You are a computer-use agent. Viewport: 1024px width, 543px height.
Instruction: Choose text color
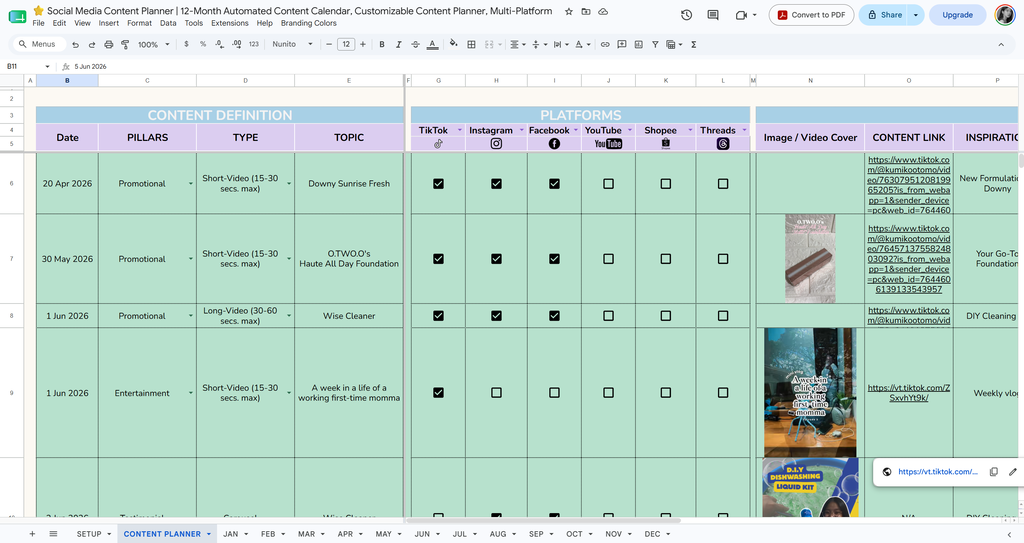432,44
